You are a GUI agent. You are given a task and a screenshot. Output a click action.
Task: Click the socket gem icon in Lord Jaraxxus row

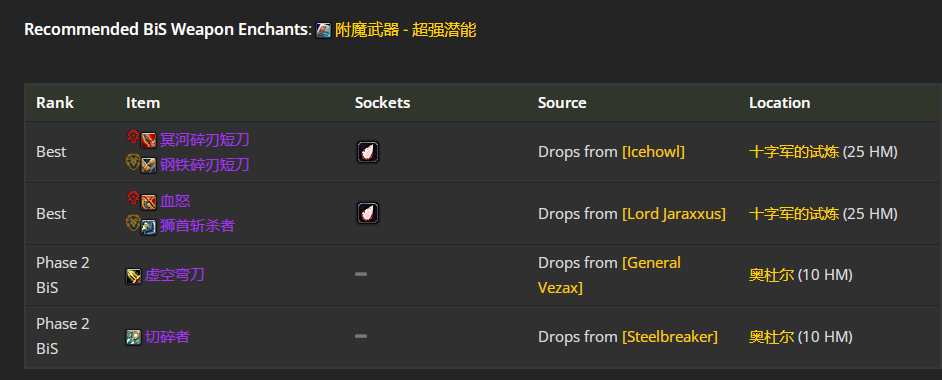point(368,213)
